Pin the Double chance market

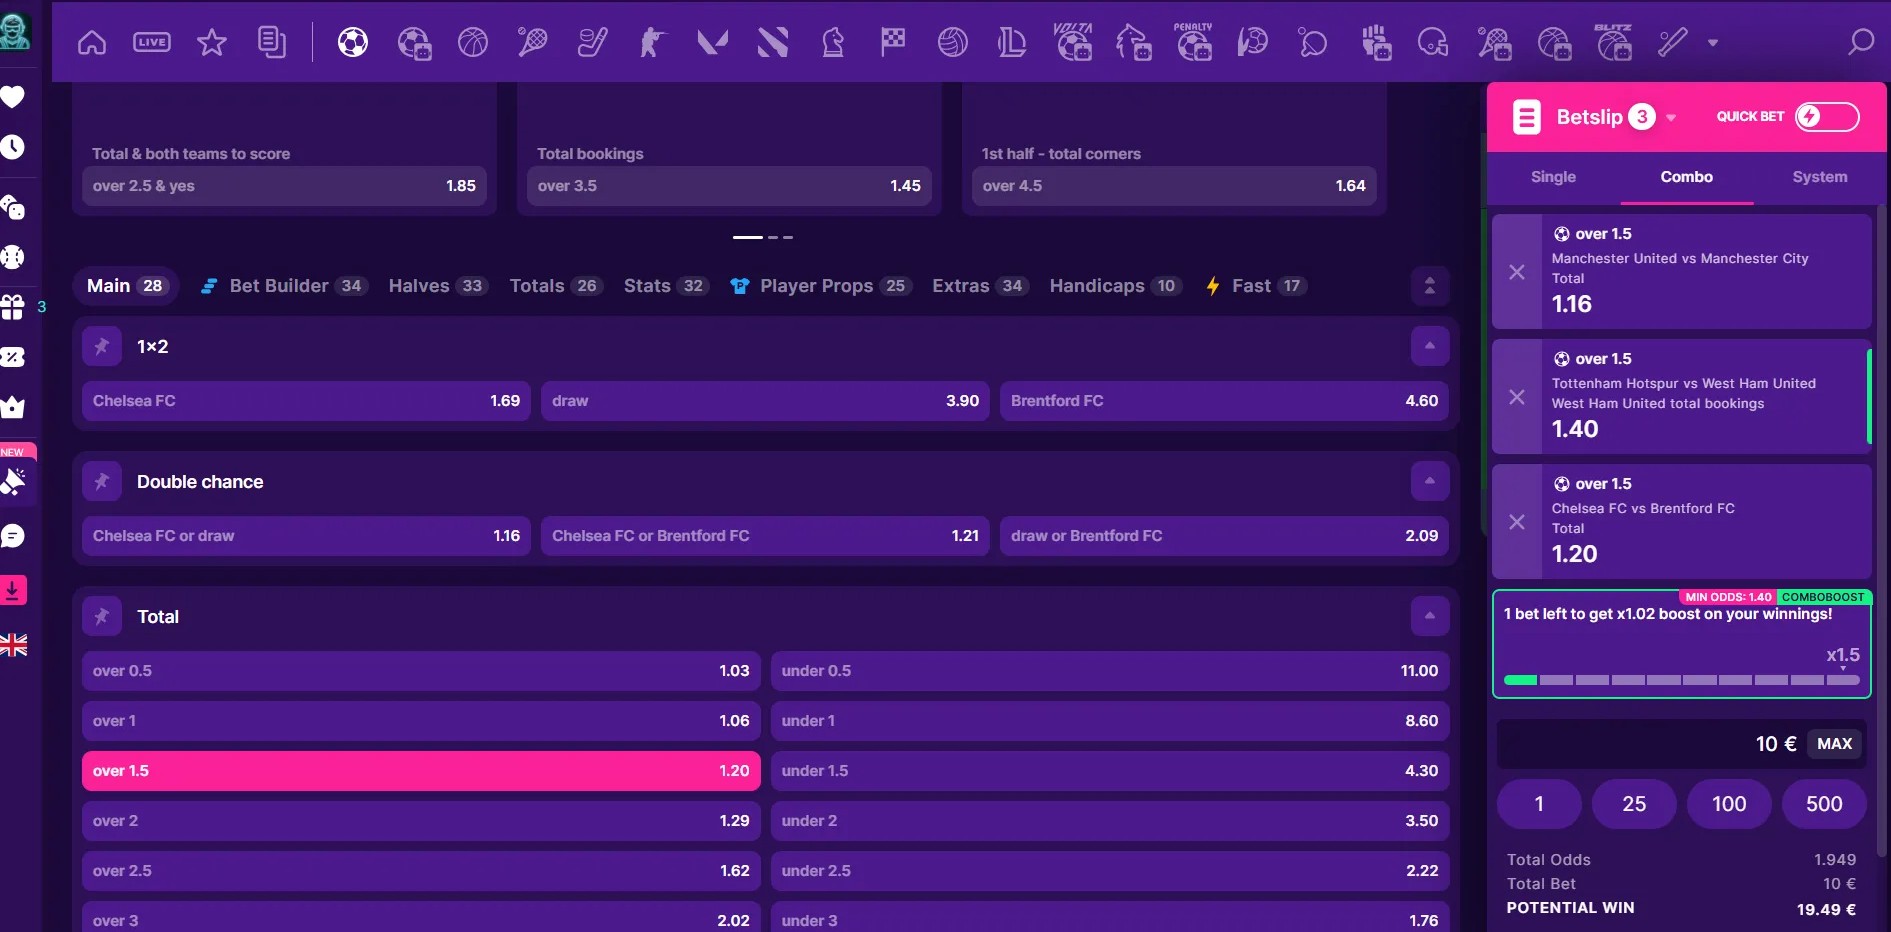coord(102,481)
